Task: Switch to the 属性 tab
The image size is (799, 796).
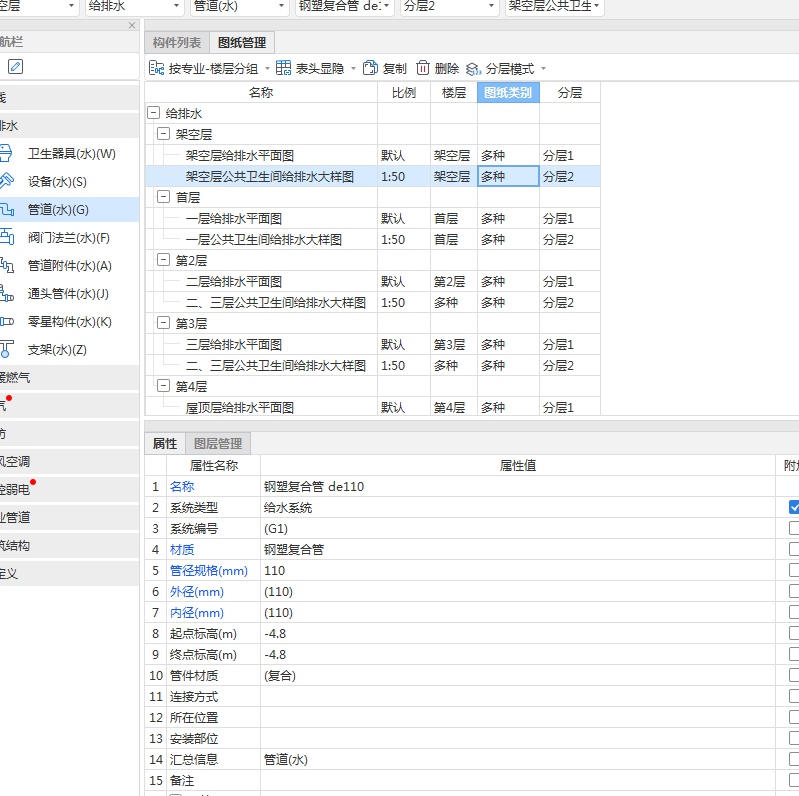Action: pos(165,443)
